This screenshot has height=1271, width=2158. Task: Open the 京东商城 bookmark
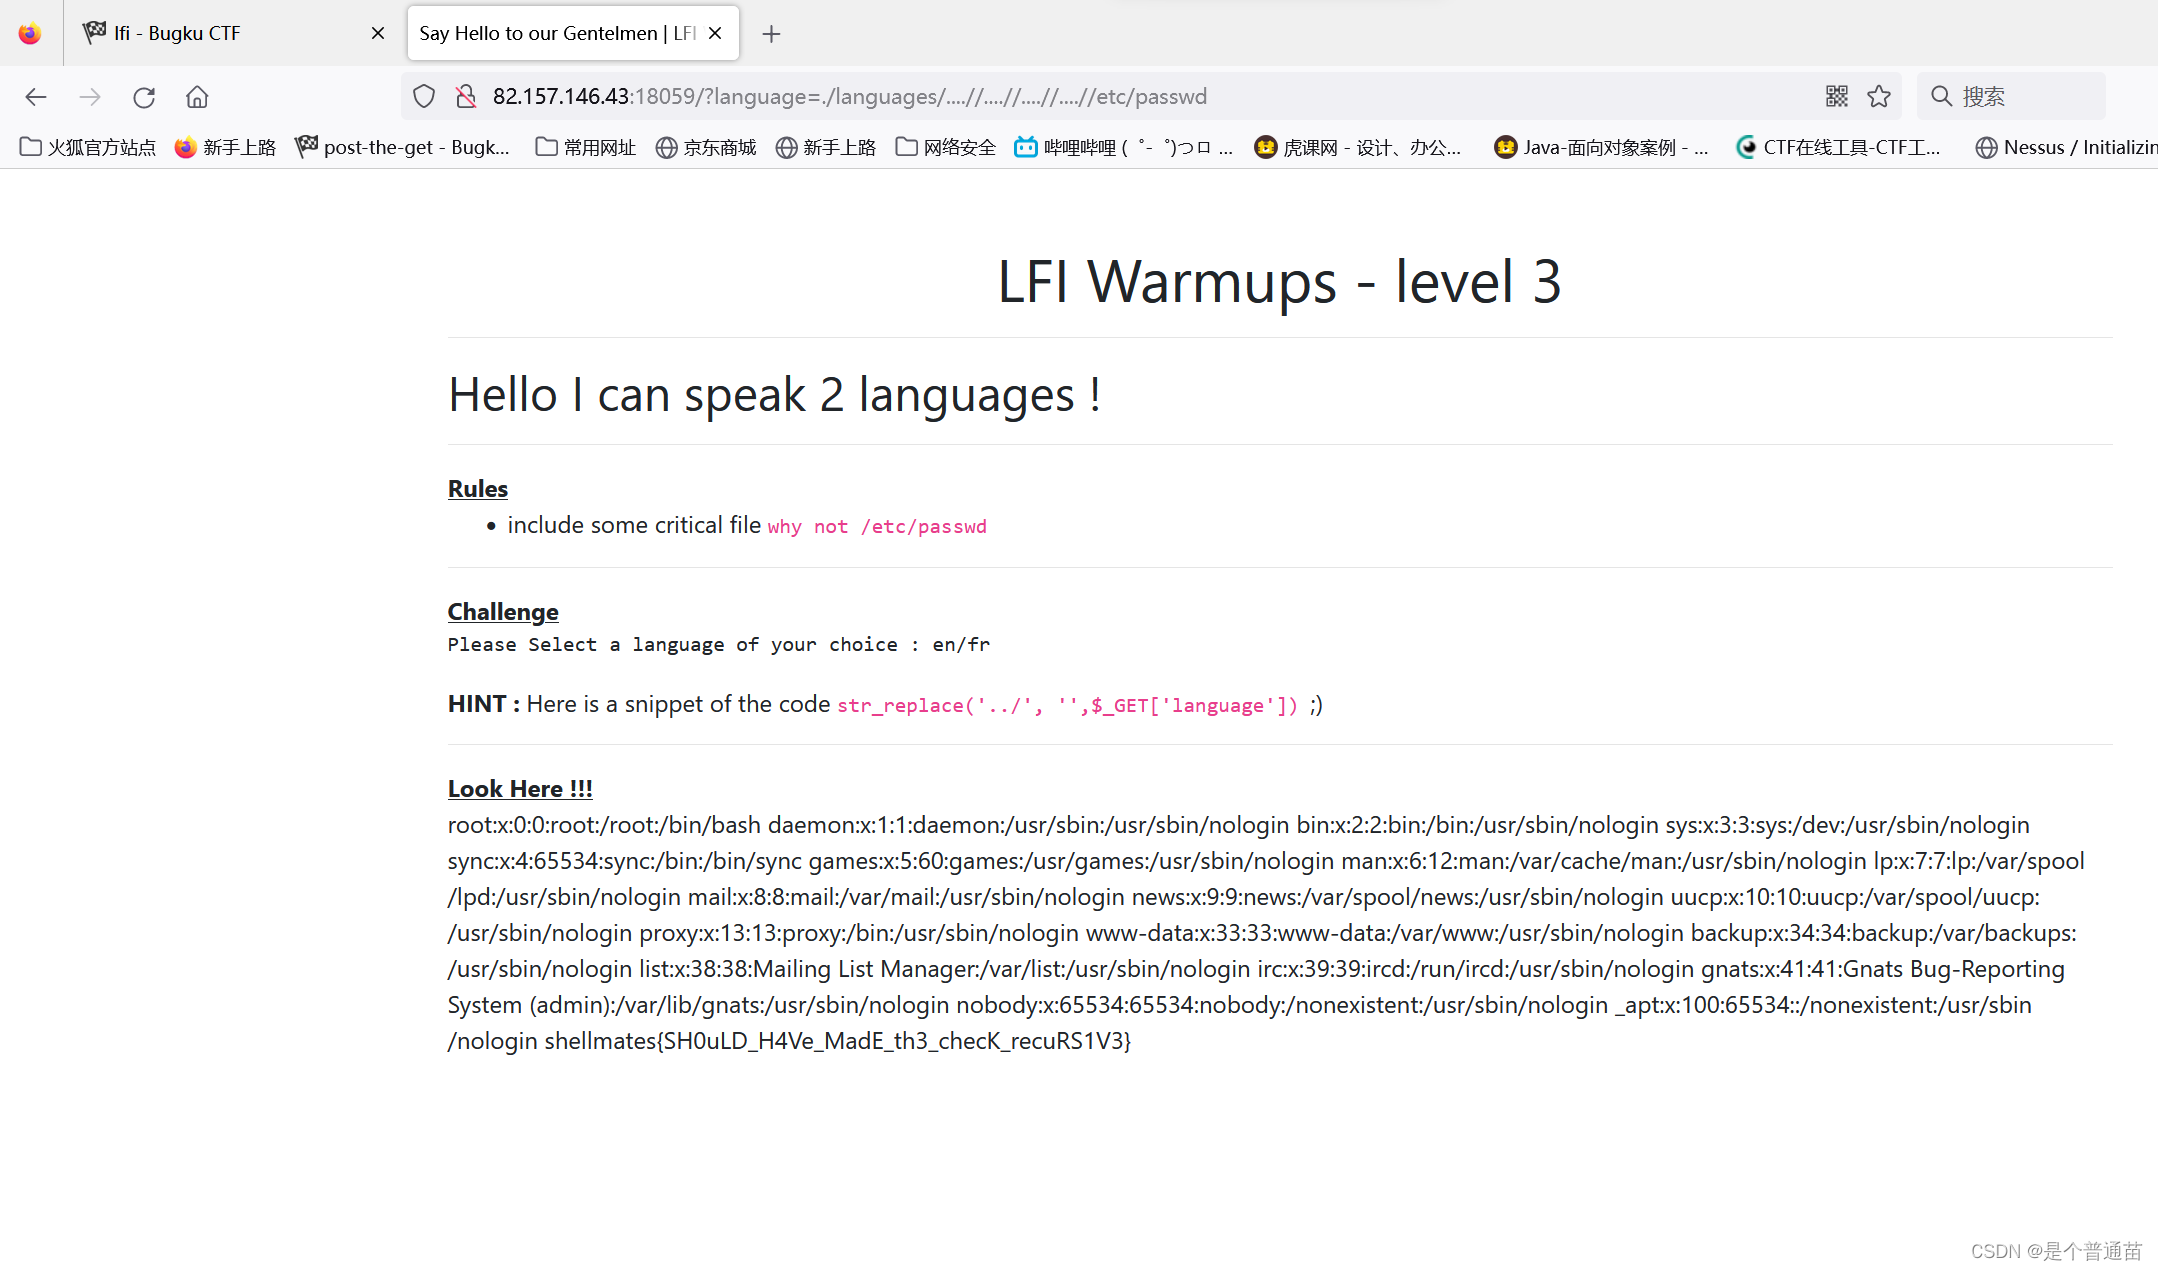705,147
